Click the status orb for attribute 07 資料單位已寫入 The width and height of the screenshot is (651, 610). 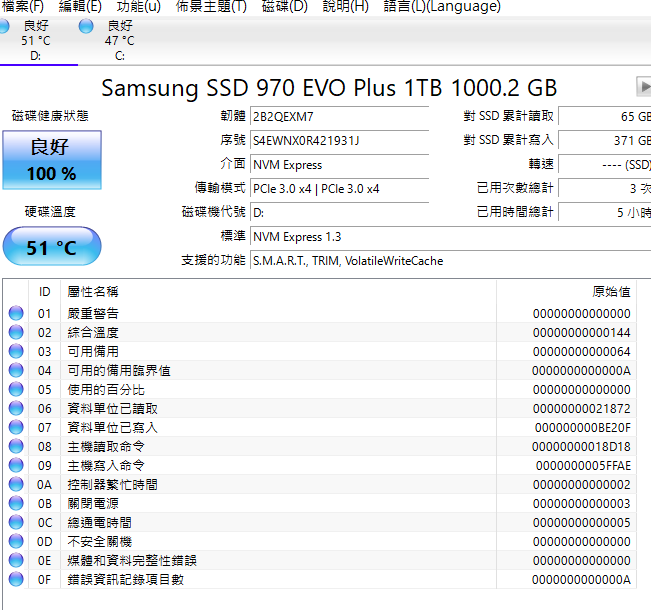[16, 427]
